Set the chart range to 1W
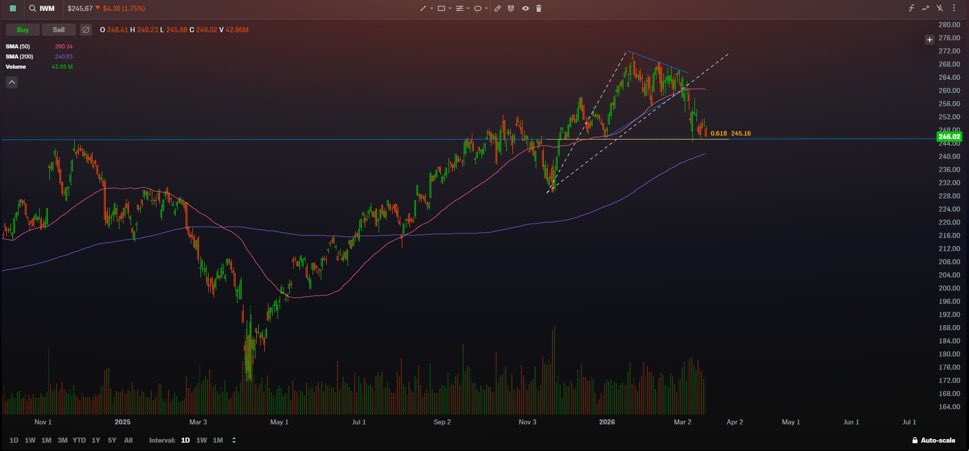969x451 pixels. 30,440
